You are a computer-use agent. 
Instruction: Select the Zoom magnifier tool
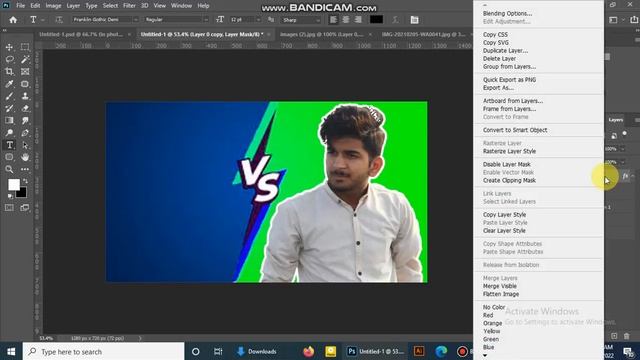coord(9,169)
